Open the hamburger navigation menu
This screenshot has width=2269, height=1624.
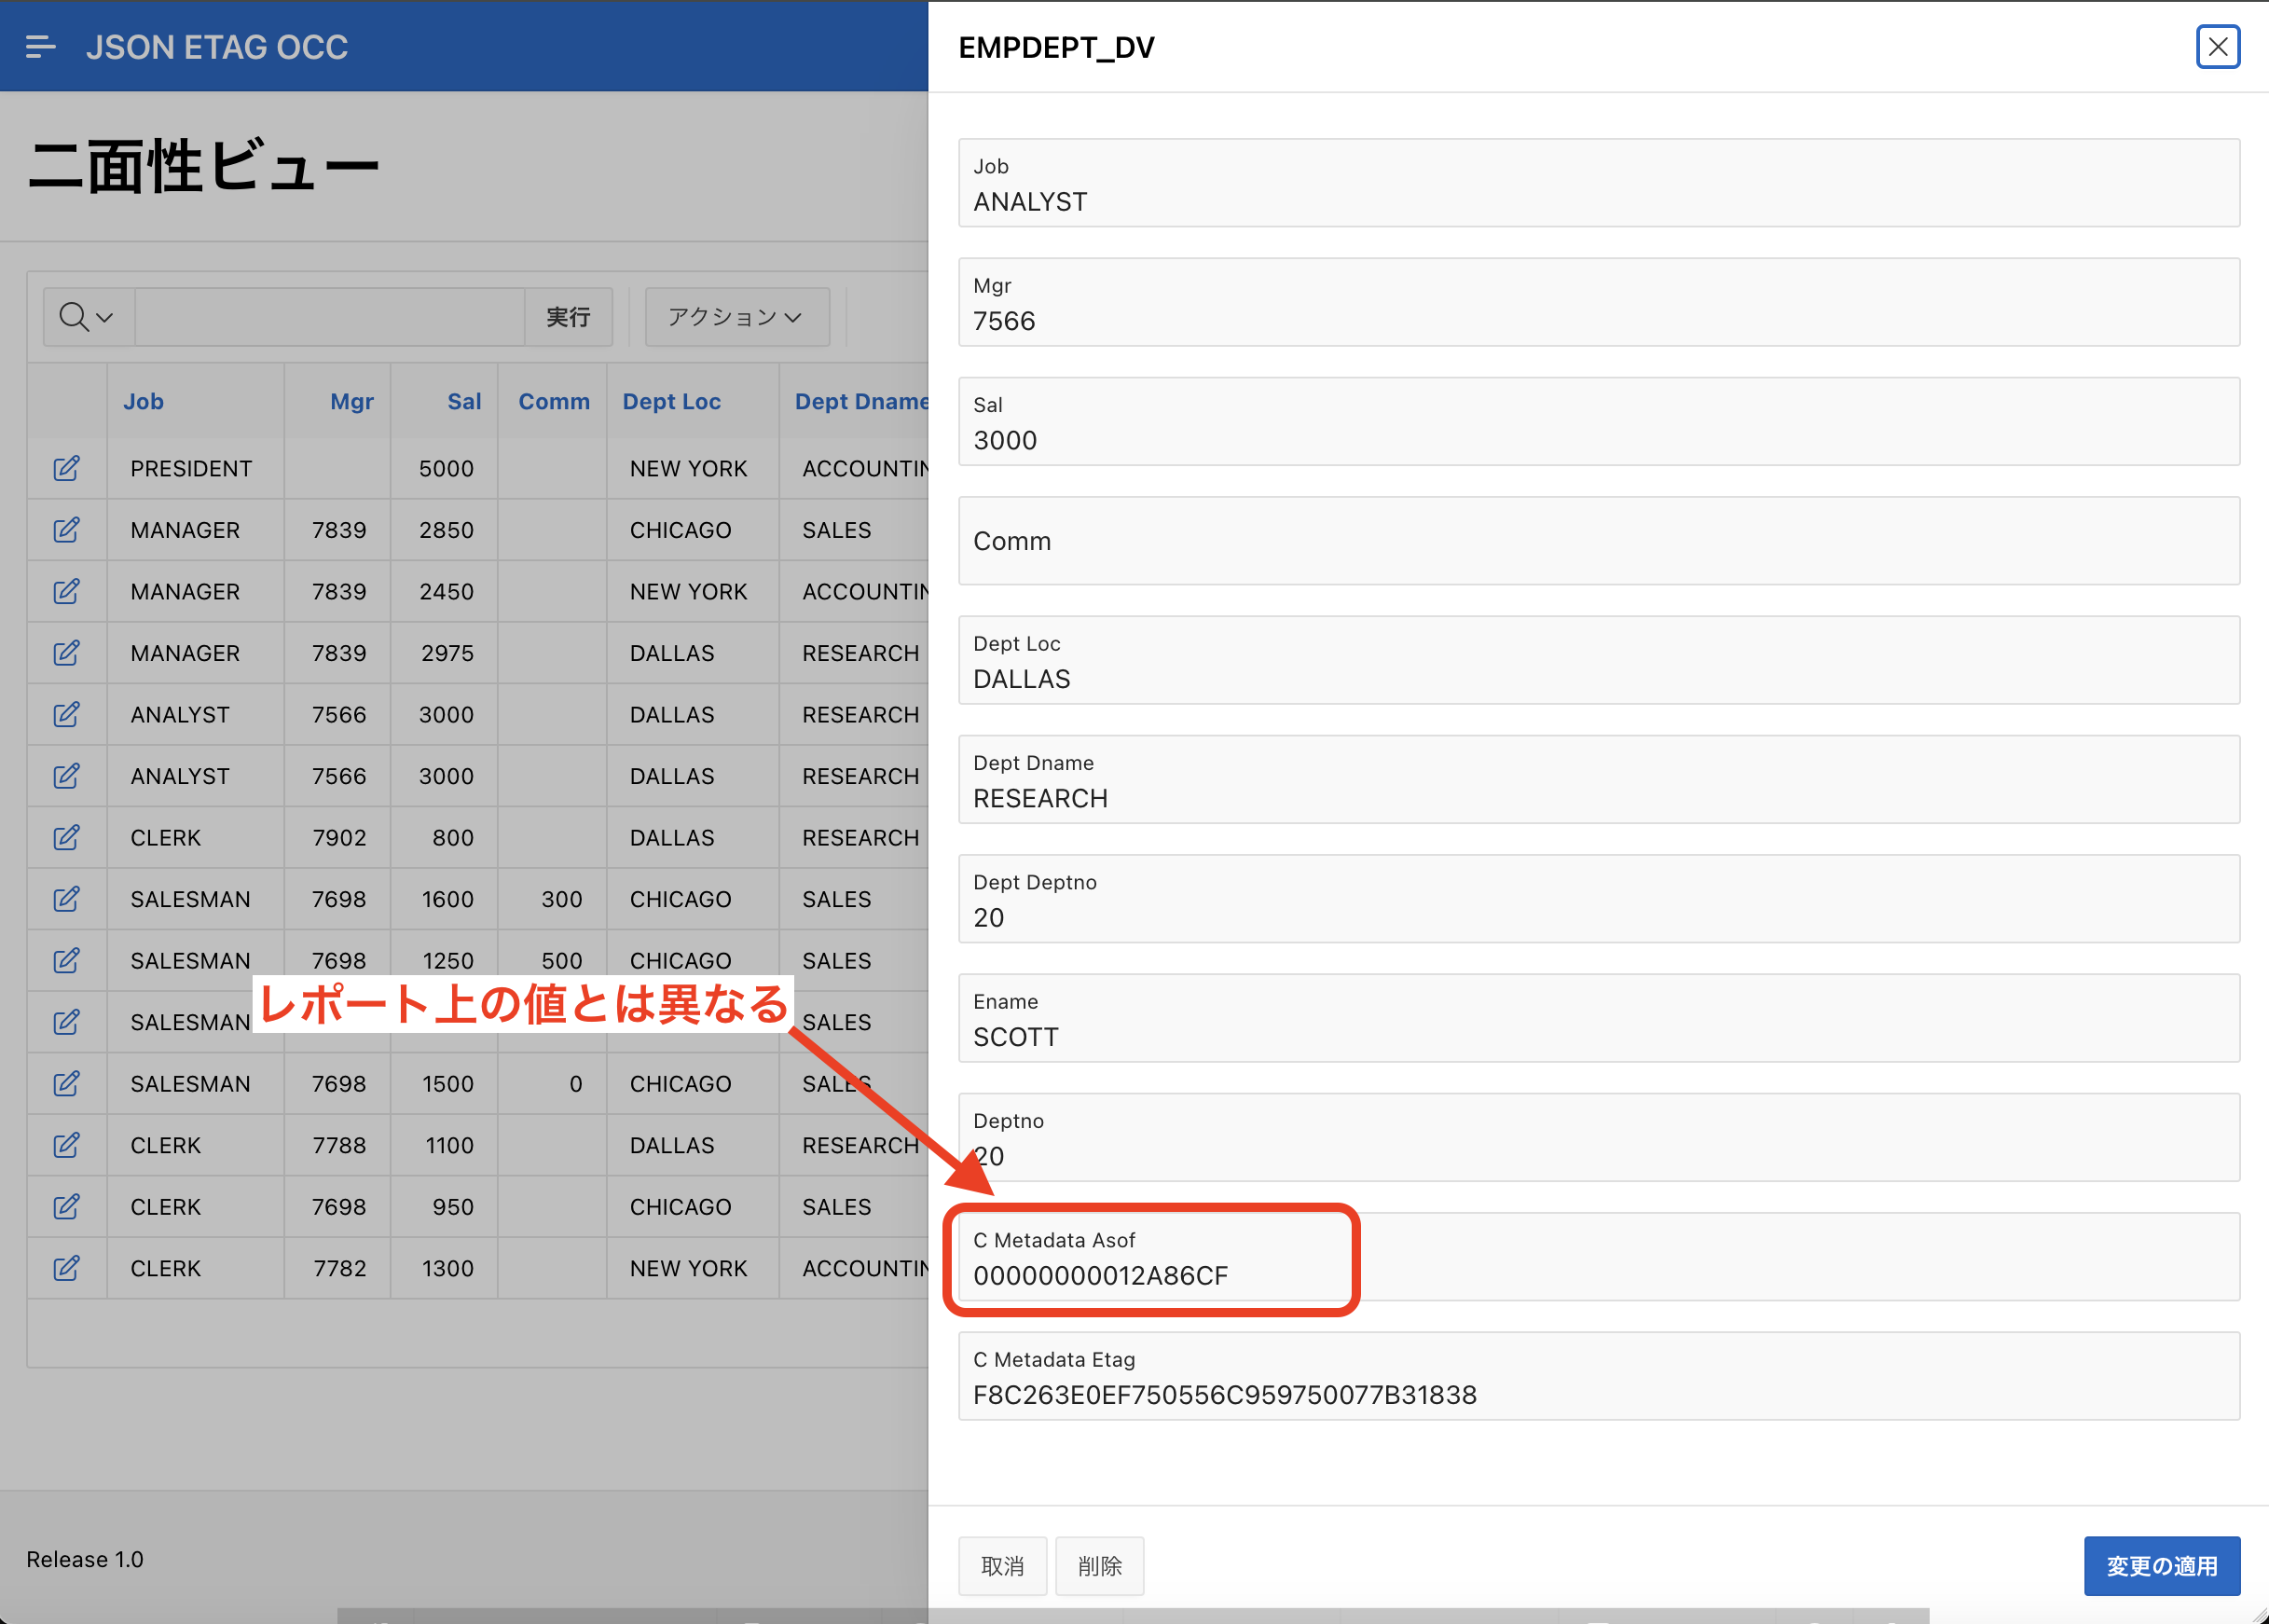tap(40, 47)
